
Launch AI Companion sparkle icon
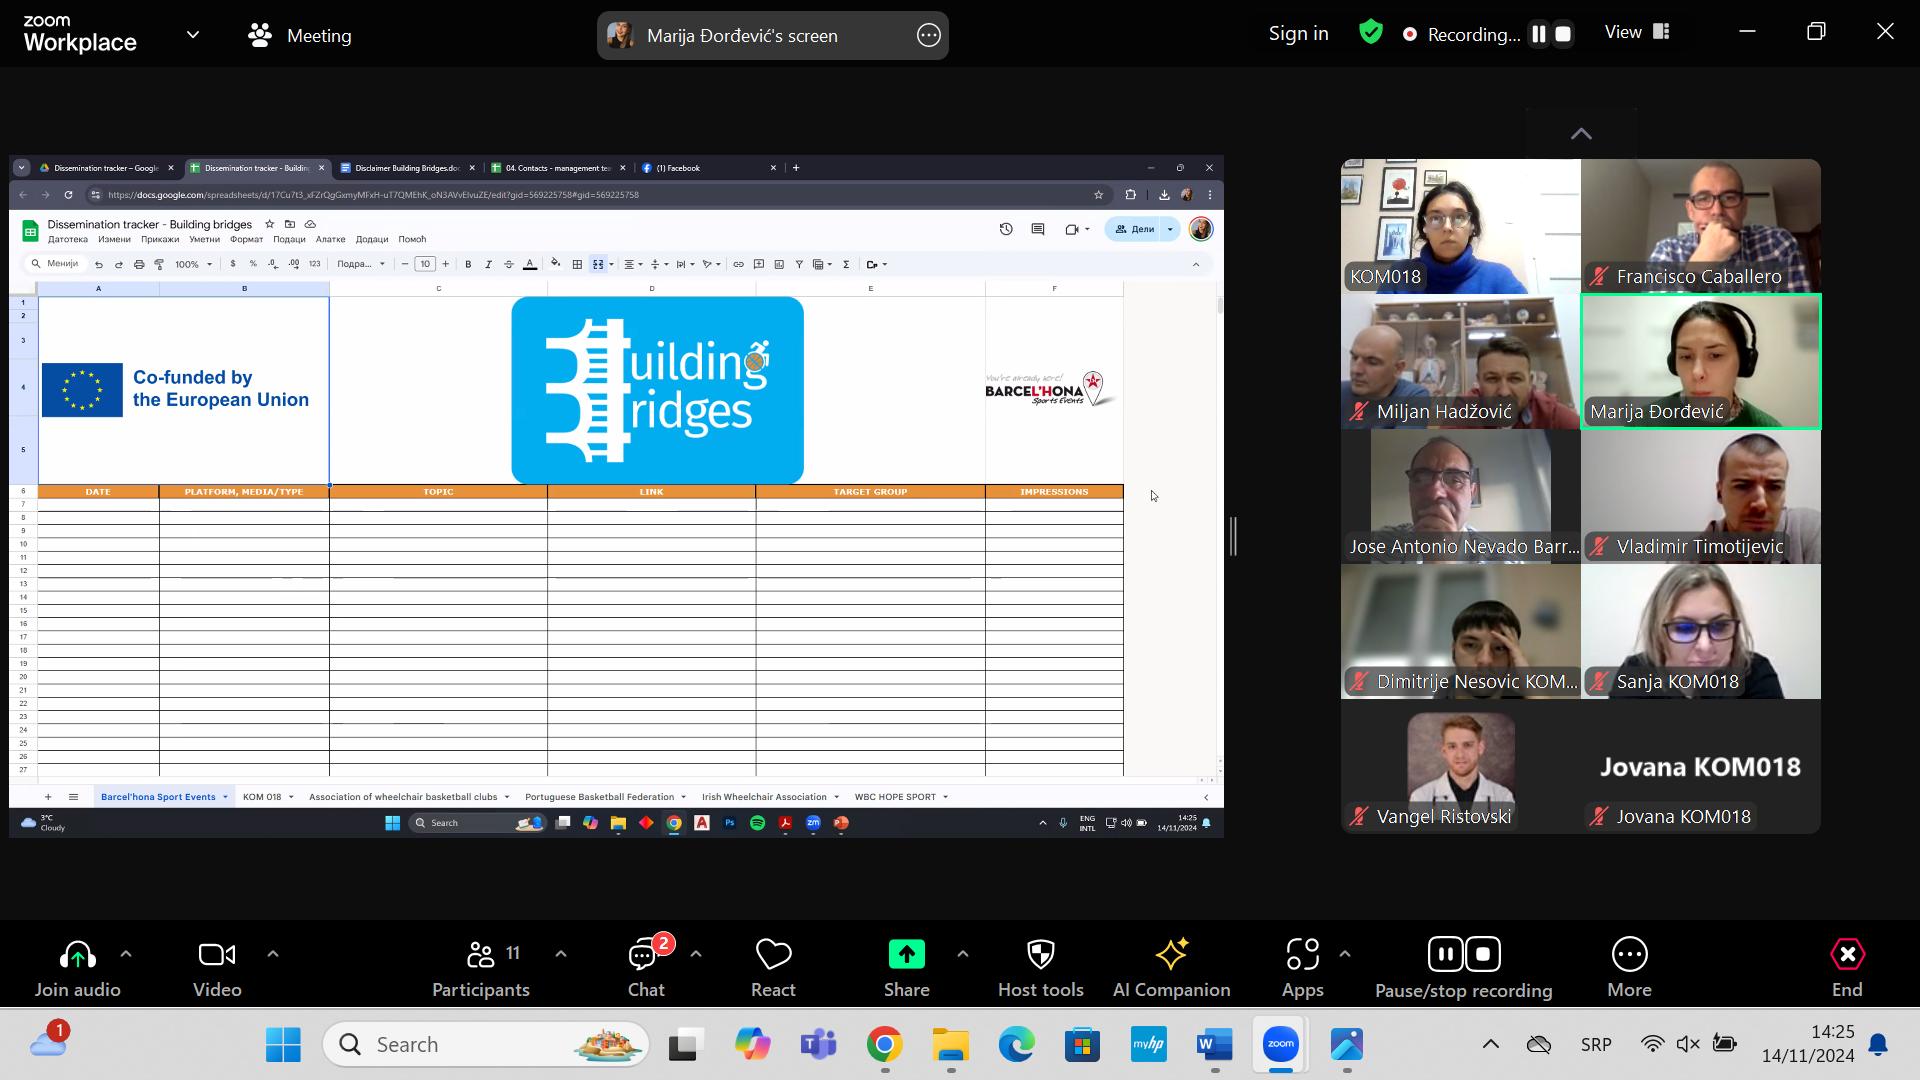pos(1171,955)
